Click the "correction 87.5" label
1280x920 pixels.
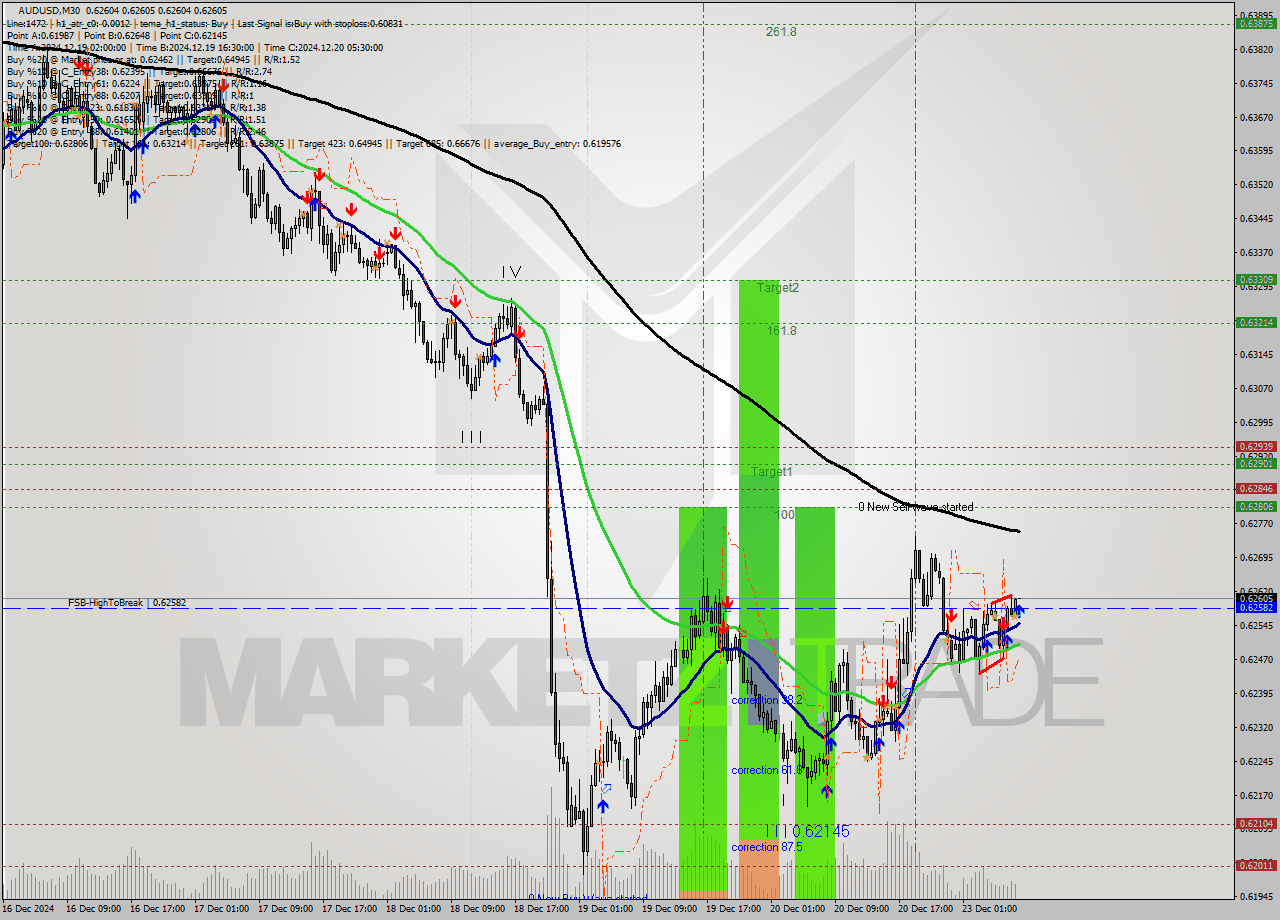768,847
